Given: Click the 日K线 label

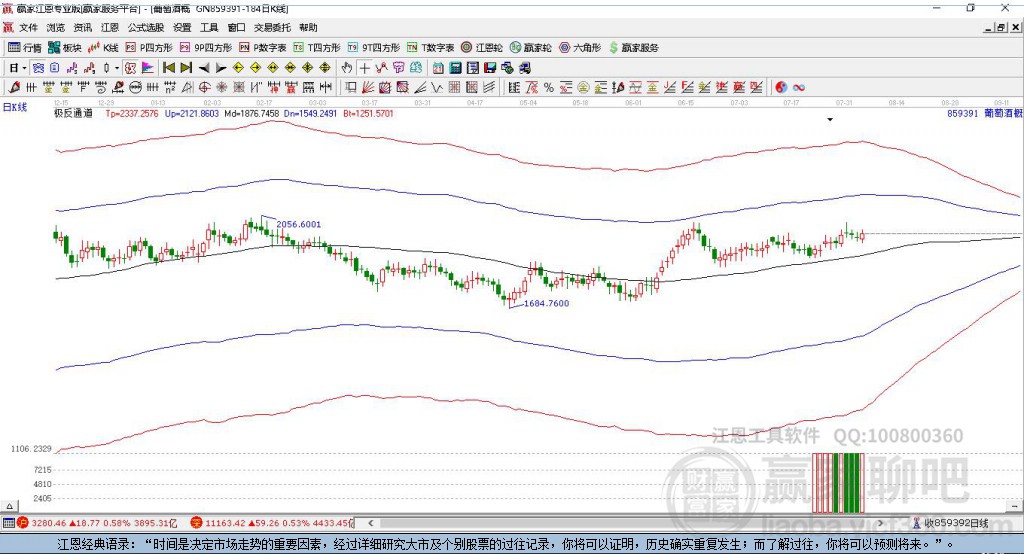Looking at the screenshot, I should [15, 107].
